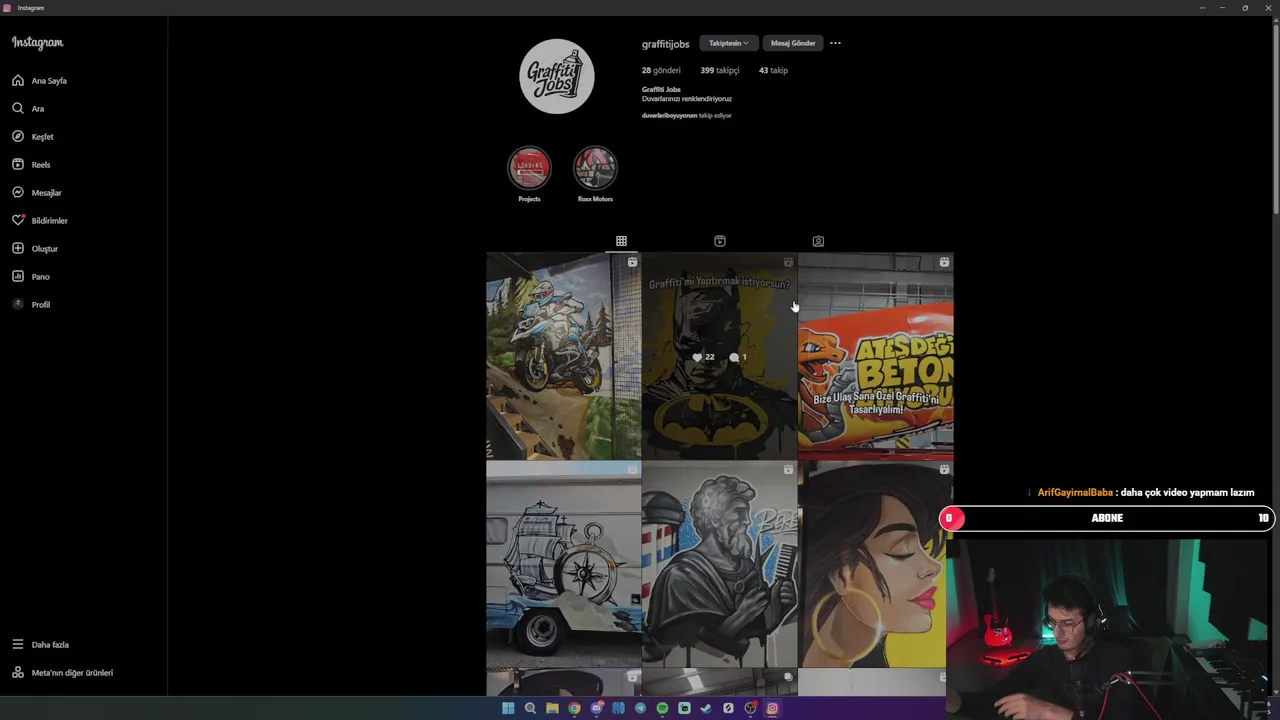Open Telegram from the taskbar
1280x720 pixels.
point(640,708)
